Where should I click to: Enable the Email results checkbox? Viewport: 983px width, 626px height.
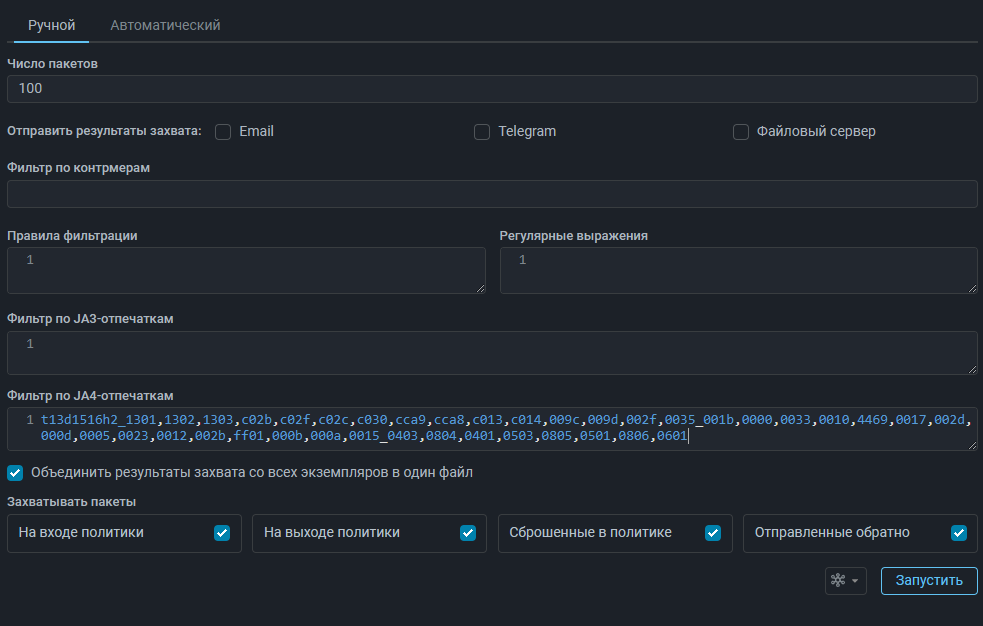(x=223, y=132)
